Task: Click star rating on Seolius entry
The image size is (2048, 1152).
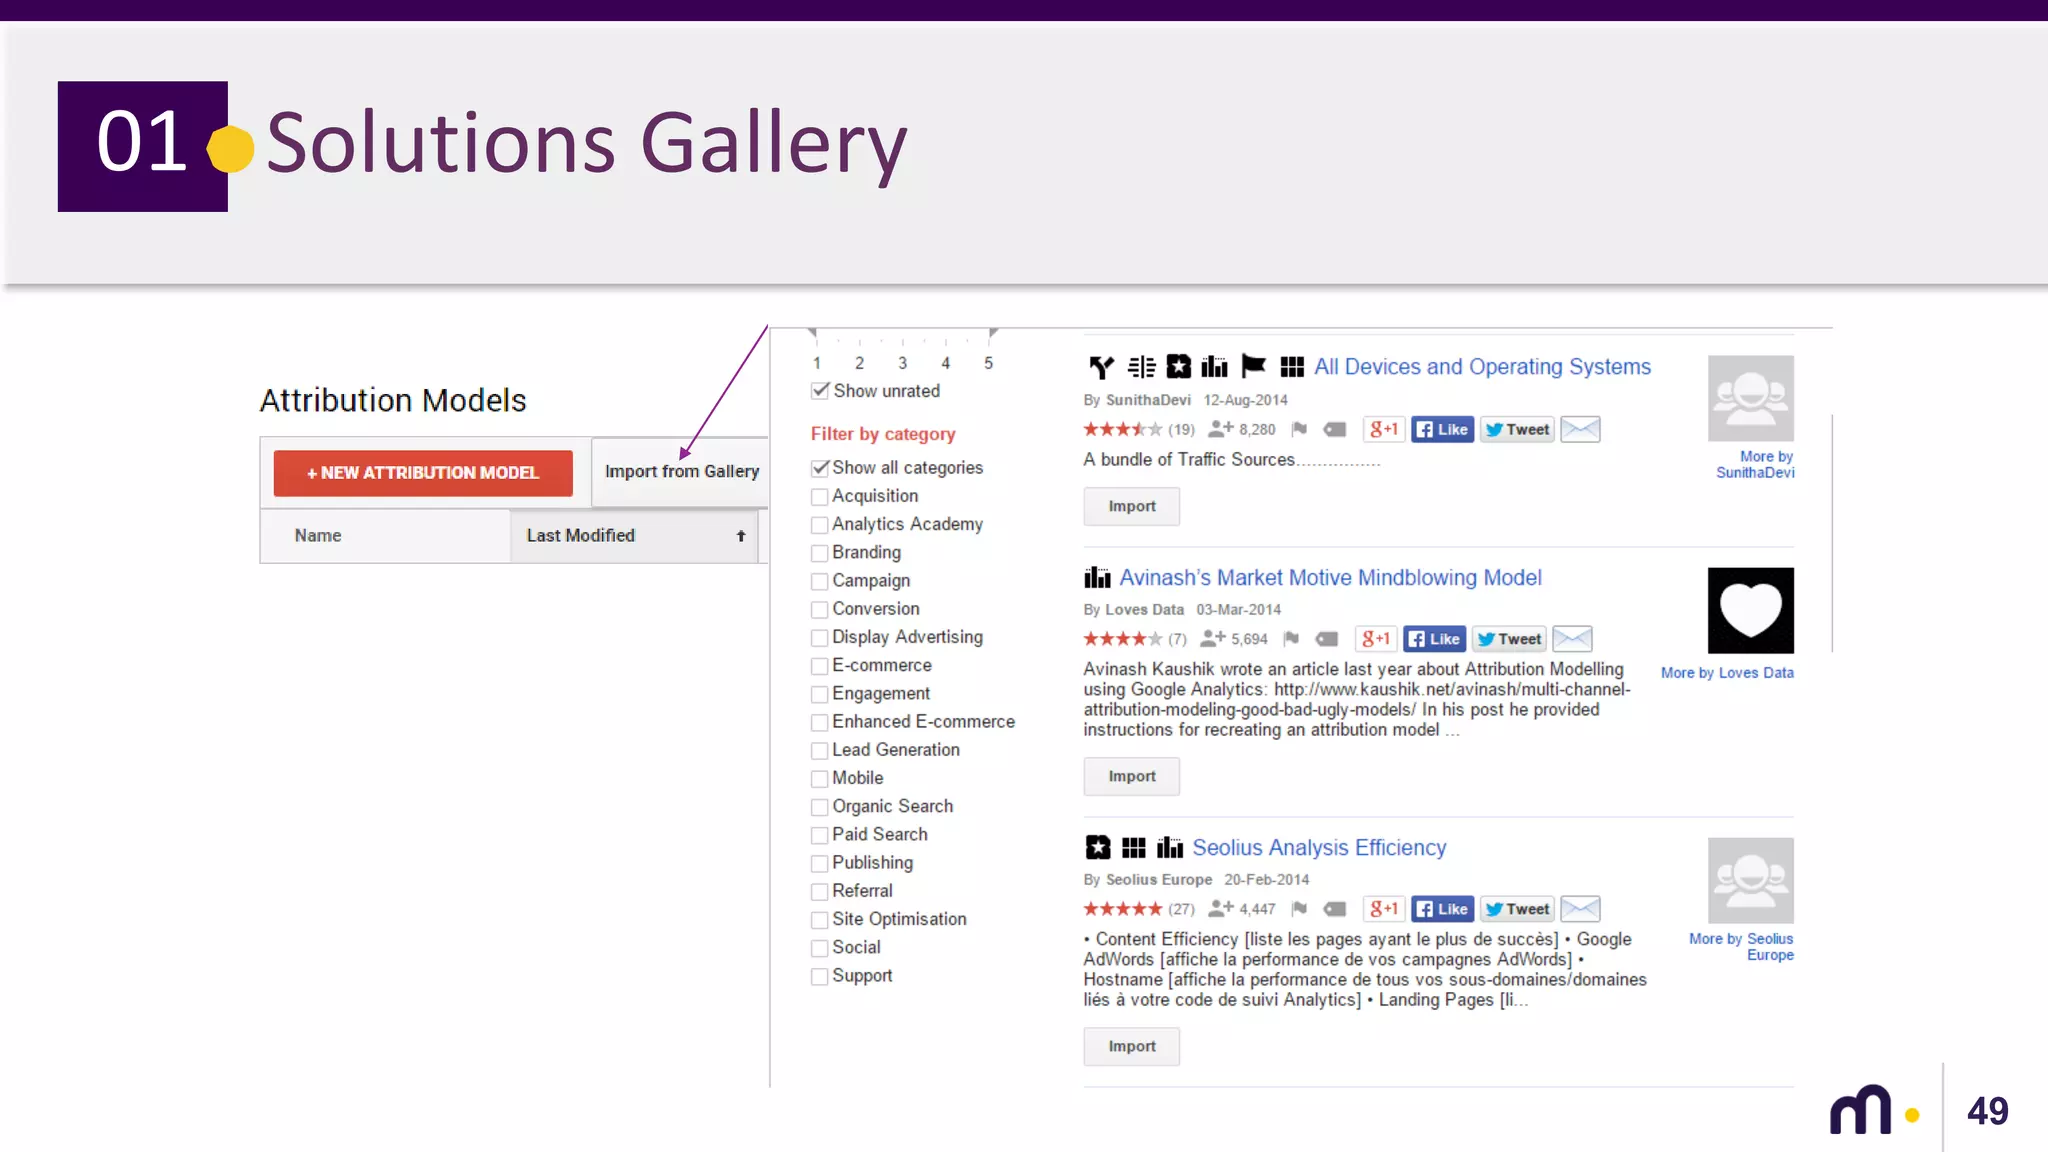Action: click(x=1122, y=909)
